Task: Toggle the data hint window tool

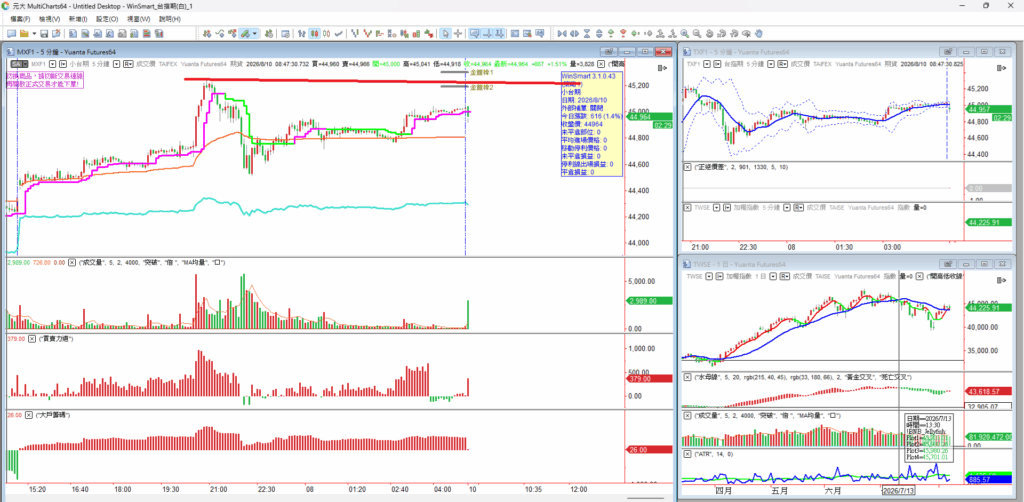Action: [x=475, y=33]
